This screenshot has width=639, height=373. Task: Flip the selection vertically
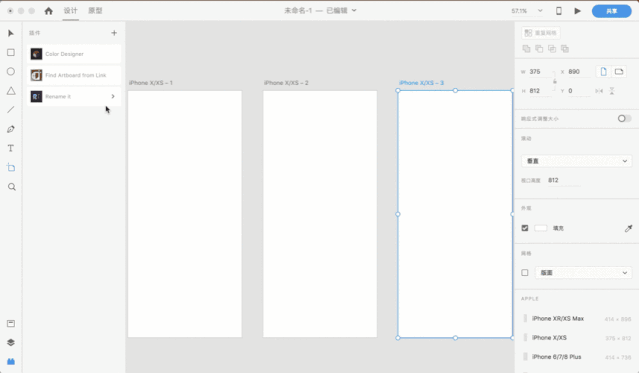click(x=612, y=91)
